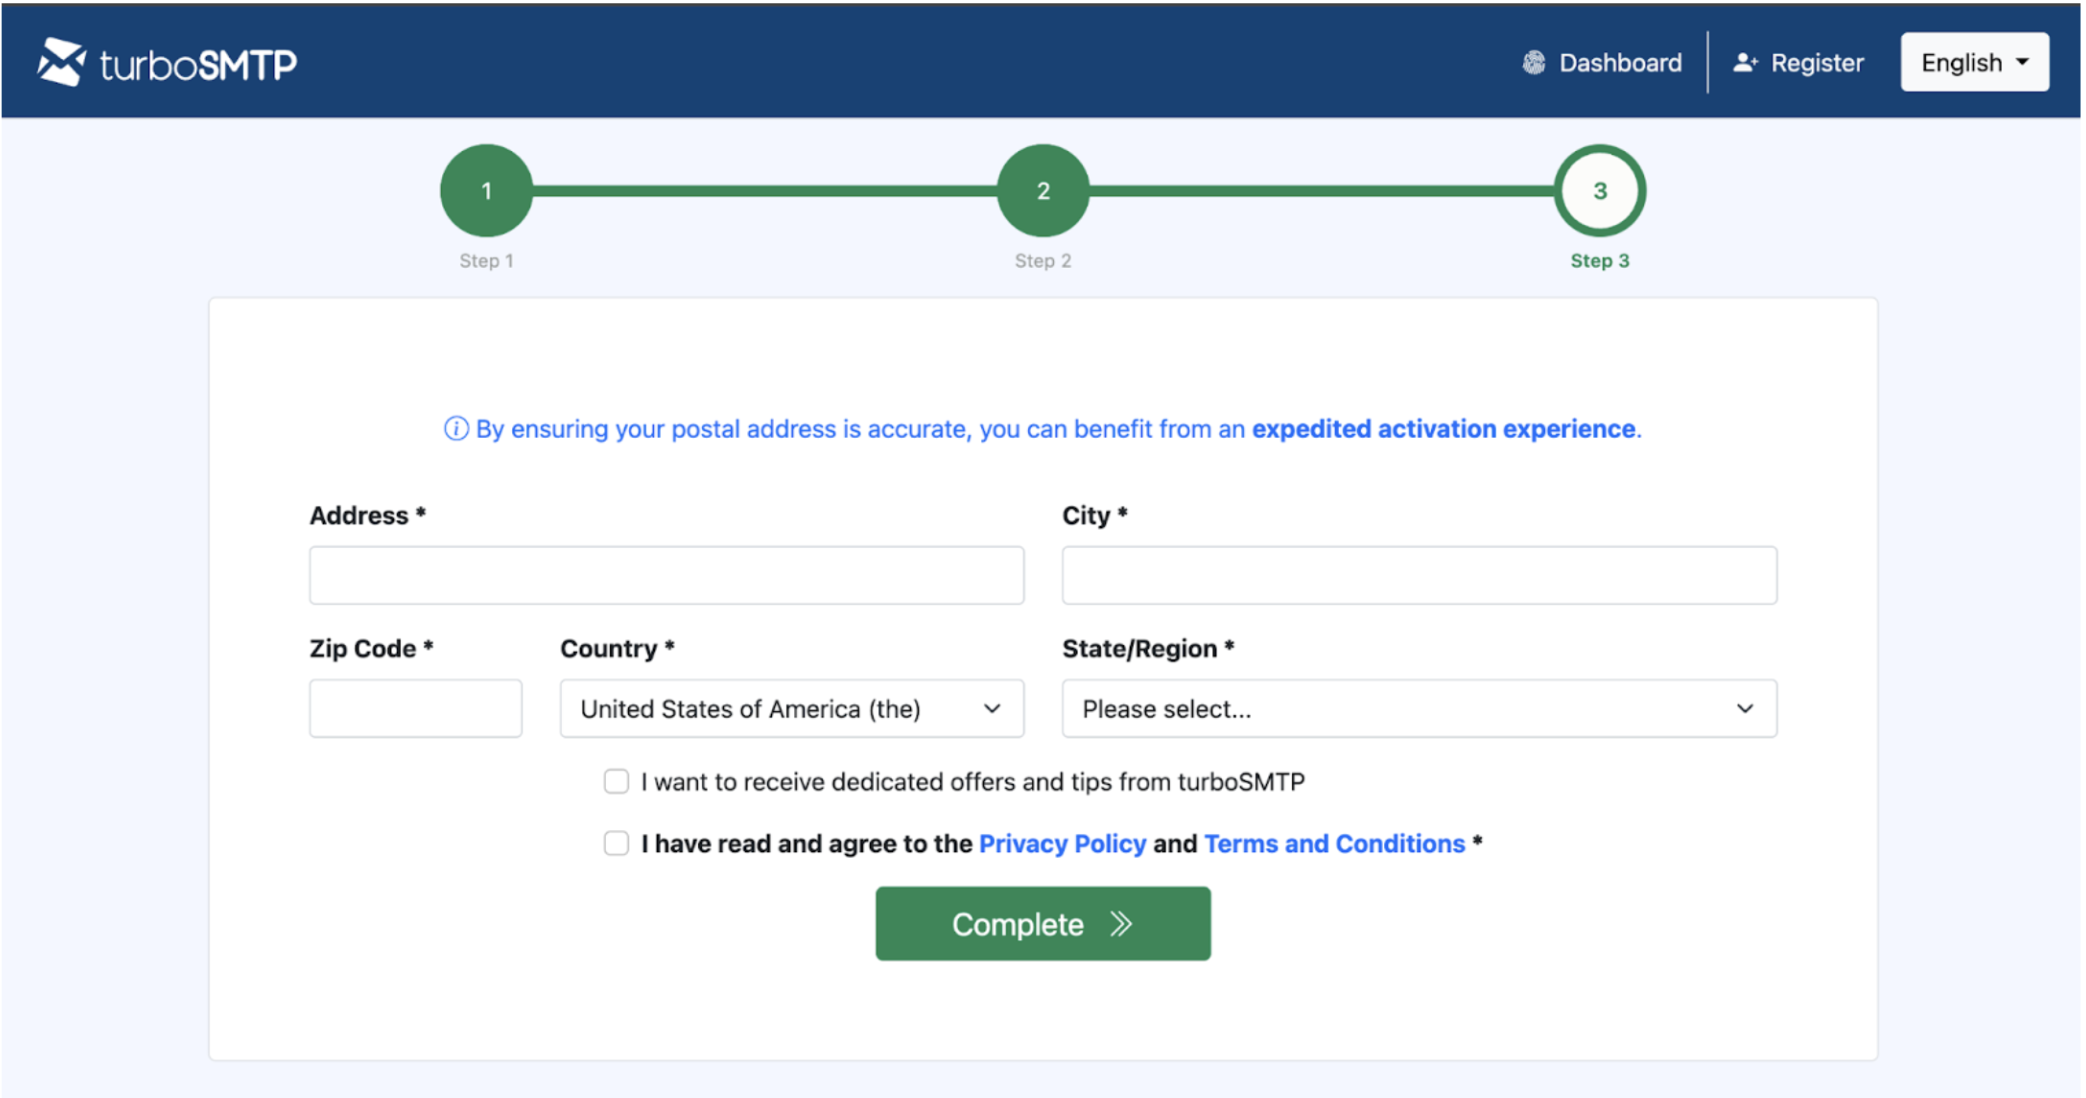The height and width of the screenshot is (1098, 2086).
Task: Go back to the Step 2 circle
Action: click(1042, 191)
